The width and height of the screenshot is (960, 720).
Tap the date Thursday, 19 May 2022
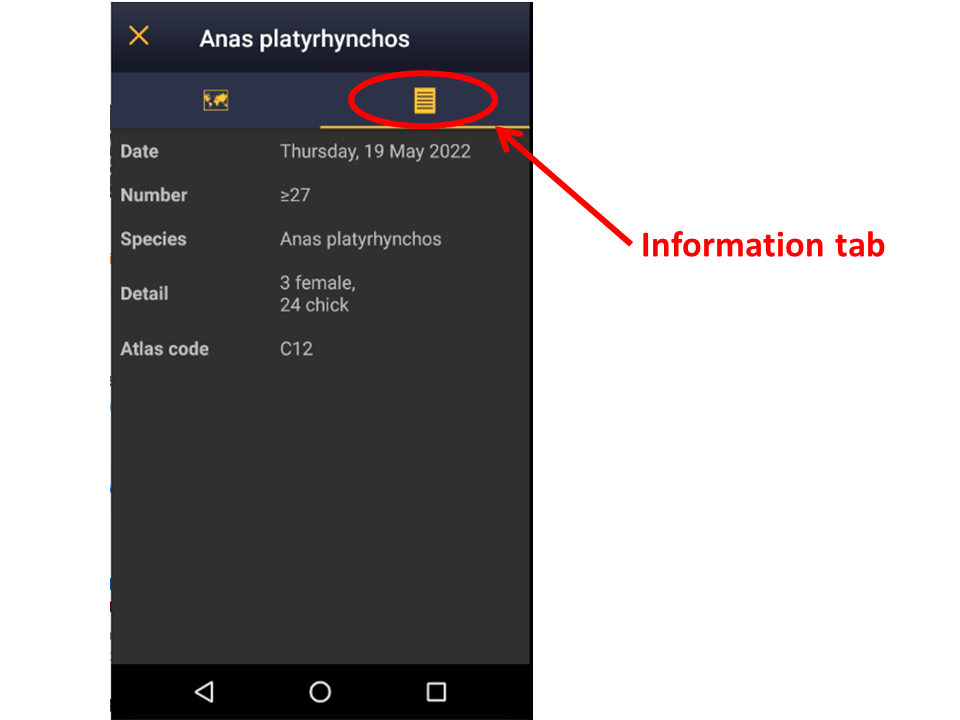click(375, 151)
